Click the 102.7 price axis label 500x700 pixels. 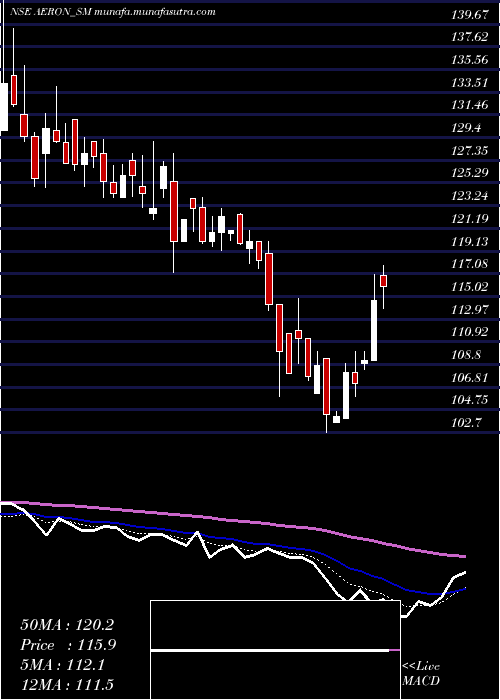click(x=467, y=423)
